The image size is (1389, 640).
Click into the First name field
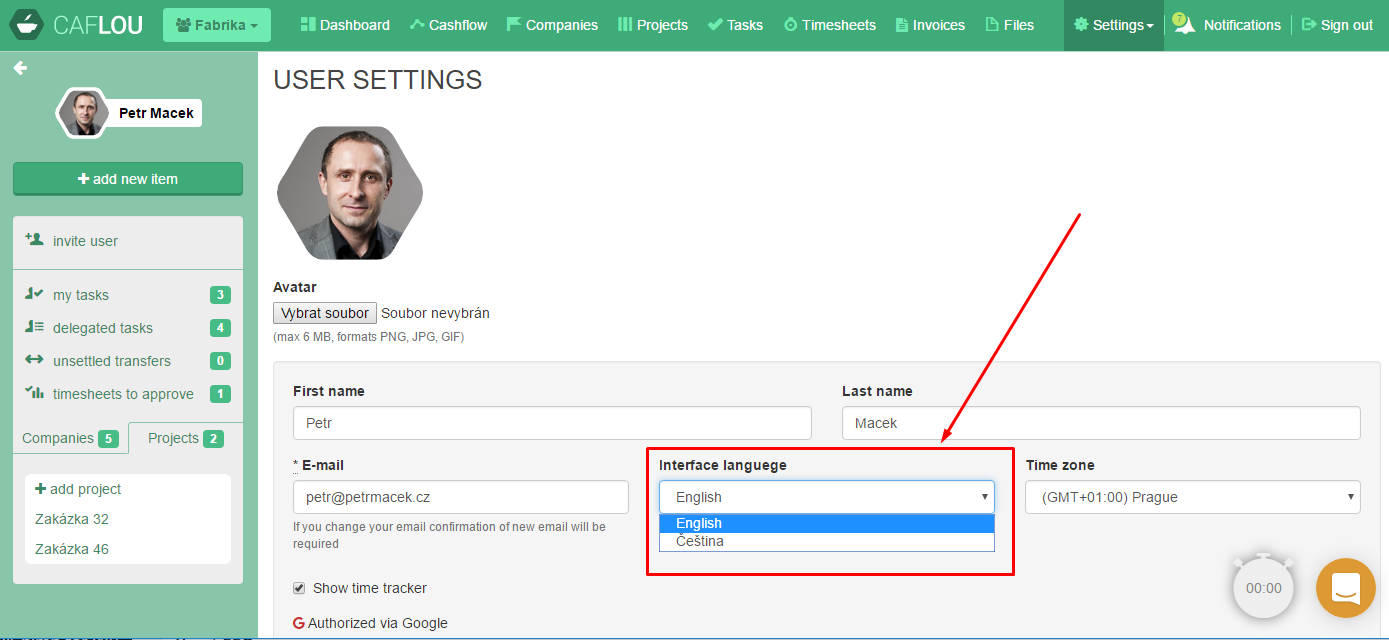(x=552, y=423)
